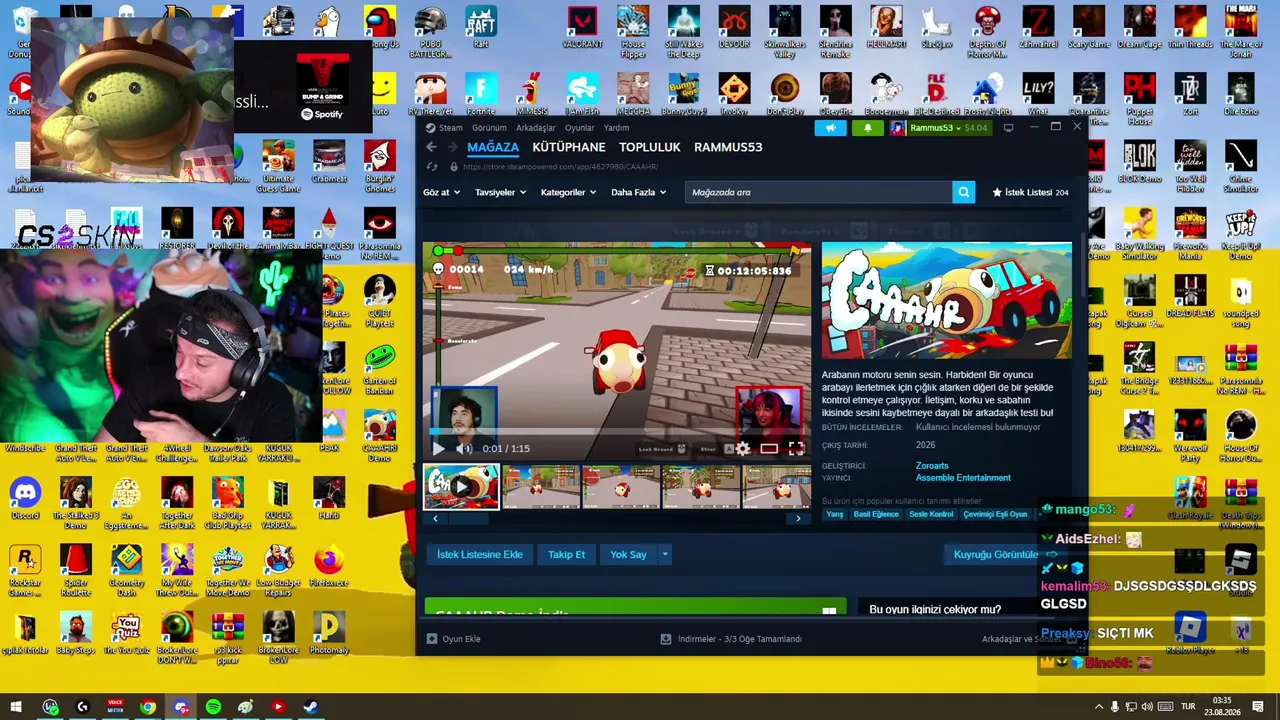The image size is (1280, 720).
Task: Open Discord from the desktop
Action: pos(25,498)
